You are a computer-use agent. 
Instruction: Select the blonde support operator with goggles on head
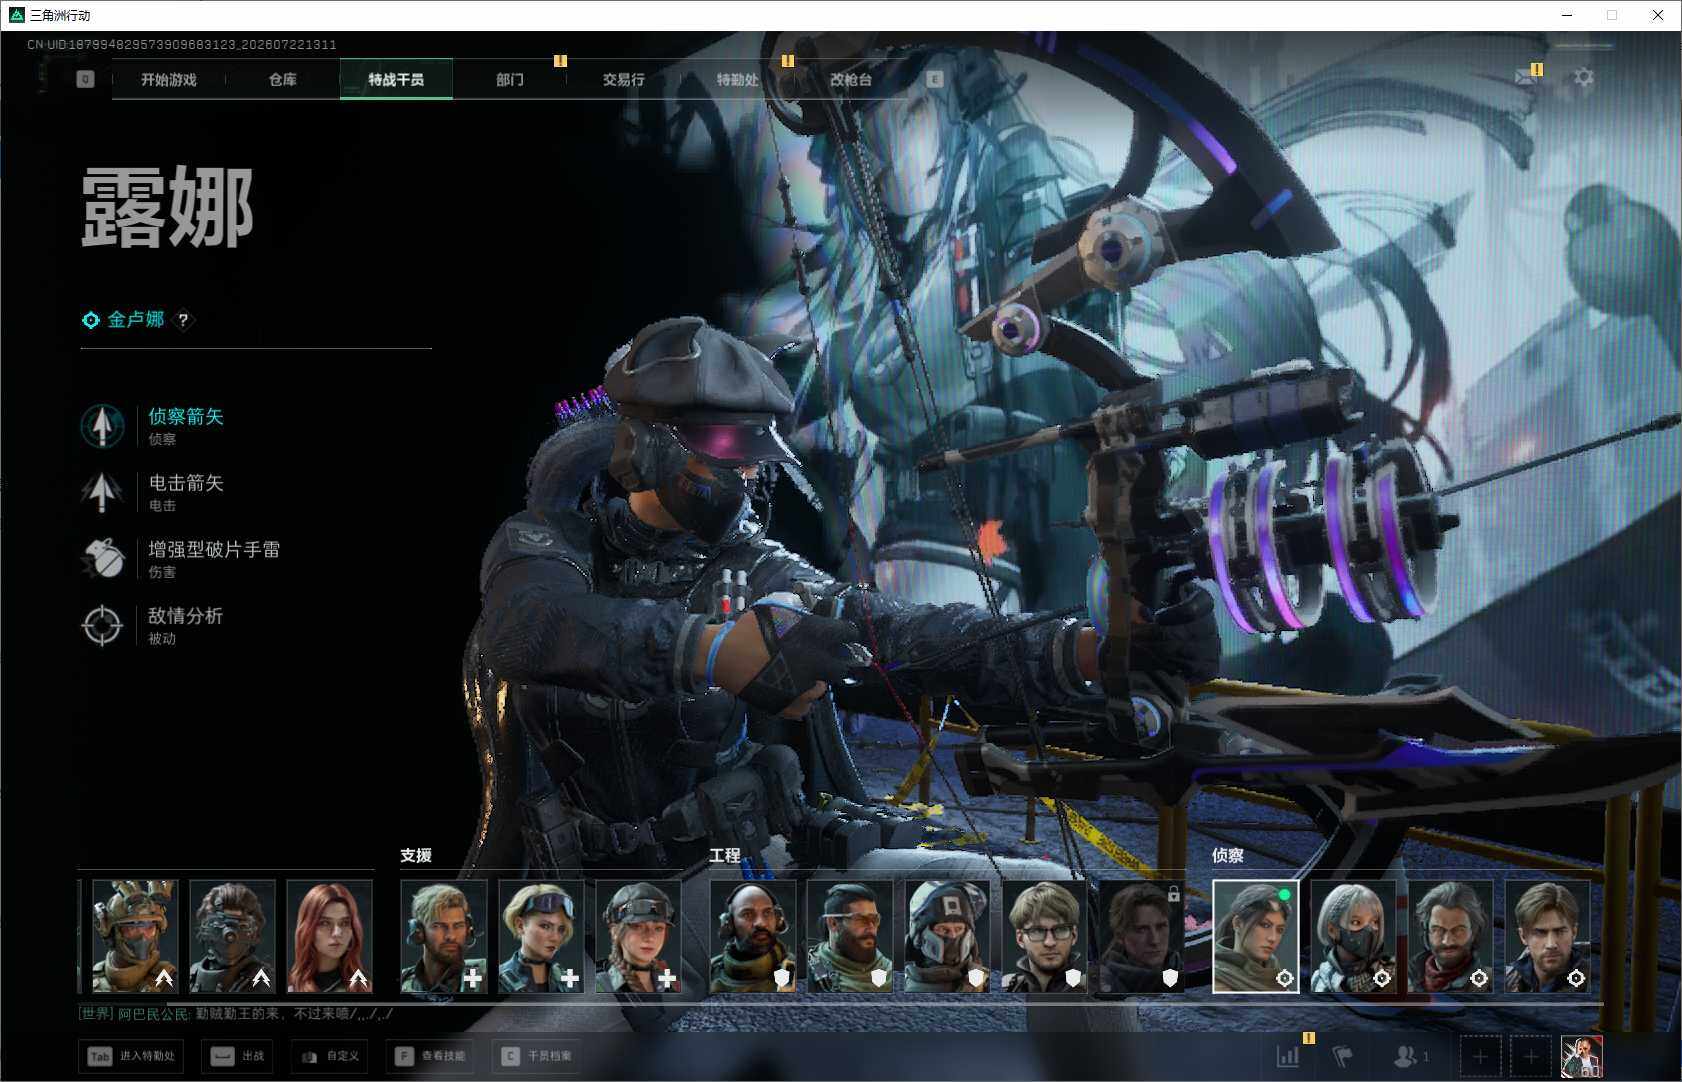(x=541, y=936)
